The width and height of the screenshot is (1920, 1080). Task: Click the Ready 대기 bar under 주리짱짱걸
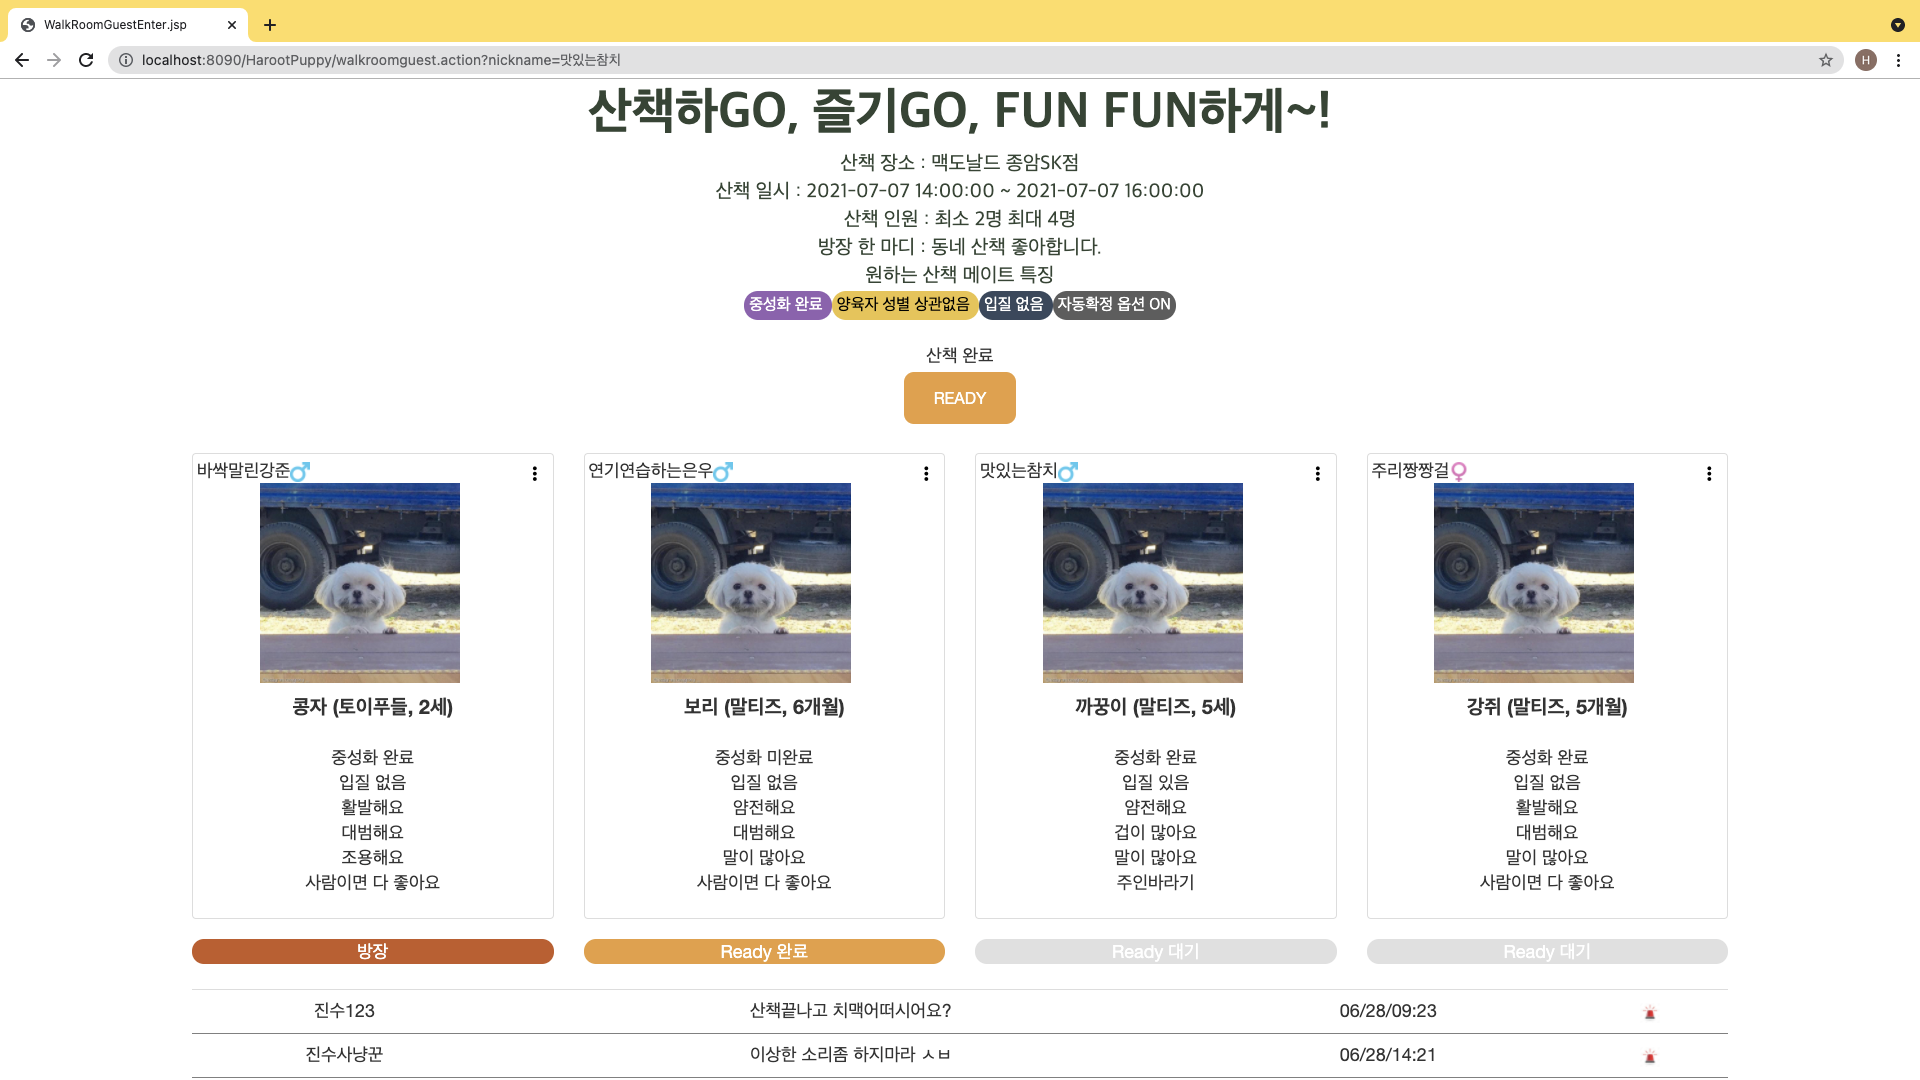coord(1547,951)
